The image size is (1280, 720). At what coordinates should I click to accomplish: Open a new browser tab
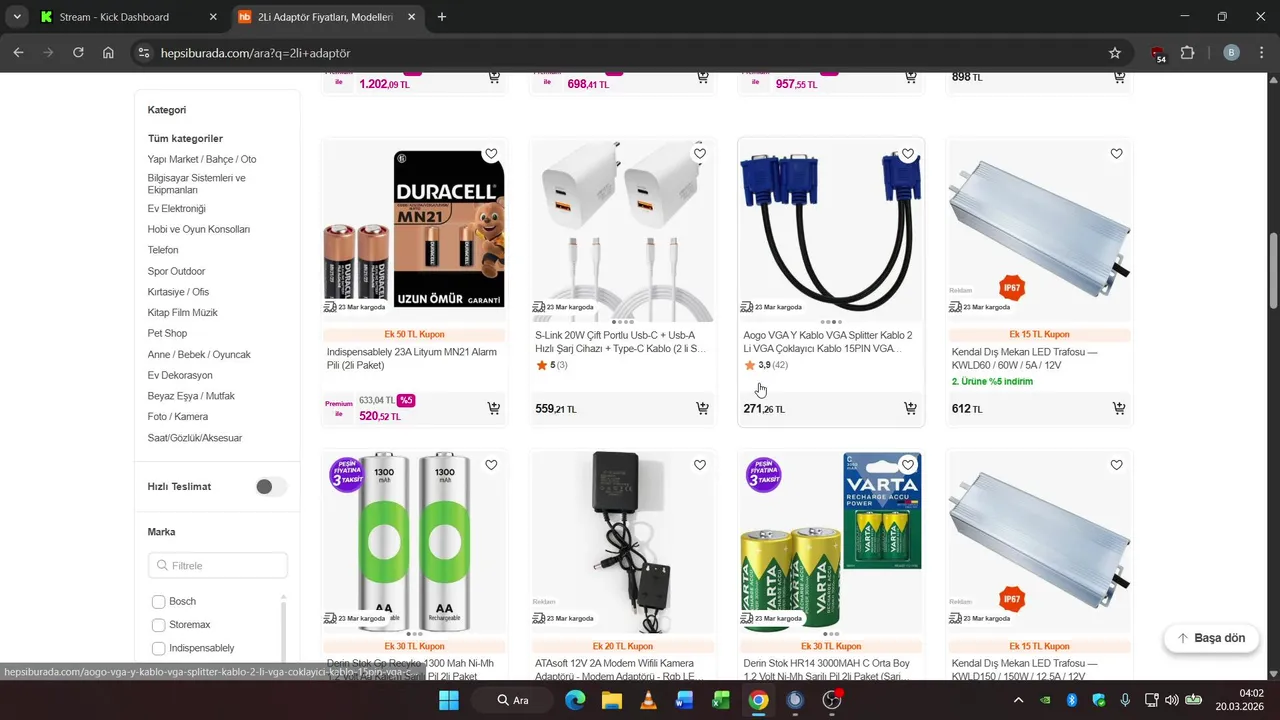[x=442, y=17]
